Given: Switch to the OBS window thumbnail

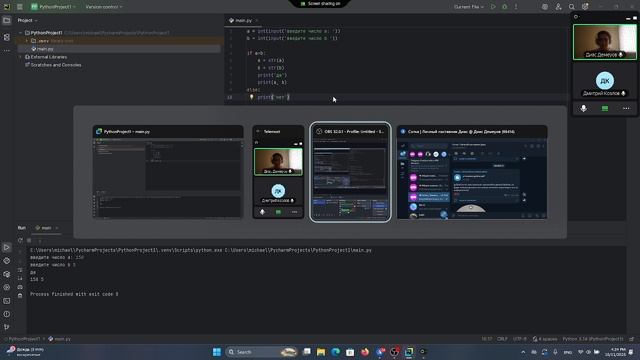Looking at the screenshot, I should coord(350,172).
